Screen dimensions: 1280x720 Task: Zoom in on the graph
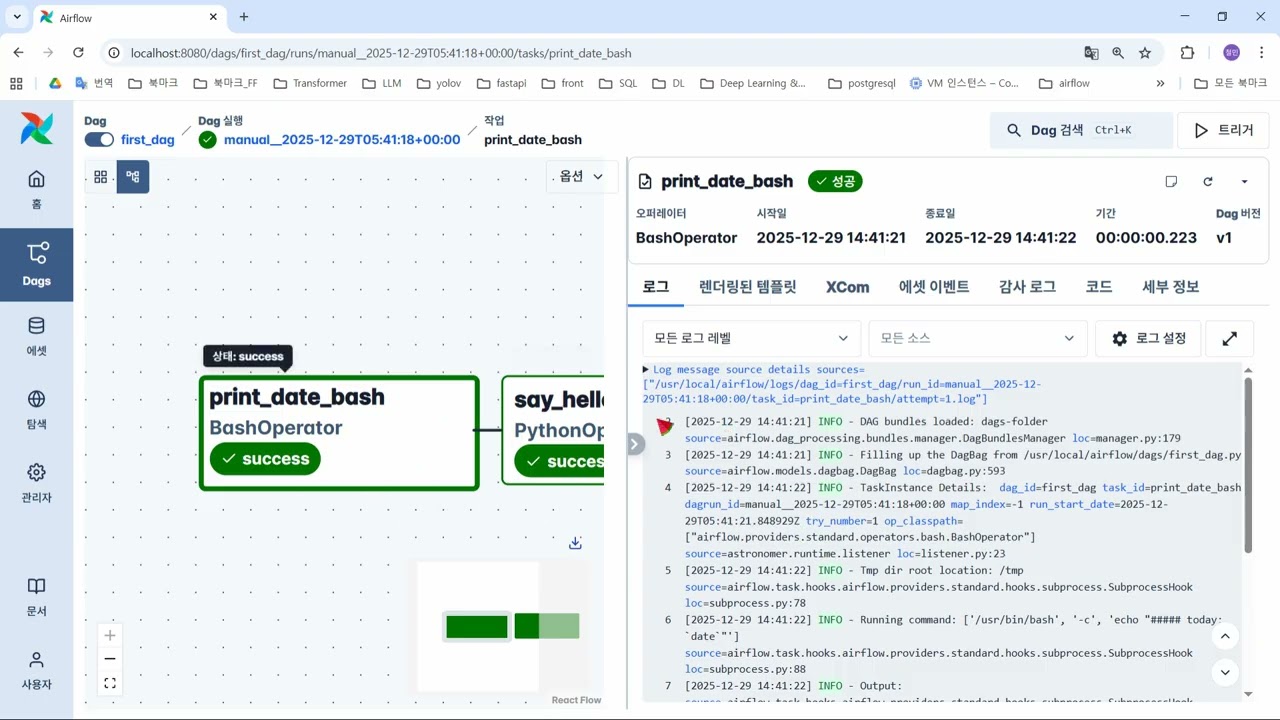tap(110, 635)
